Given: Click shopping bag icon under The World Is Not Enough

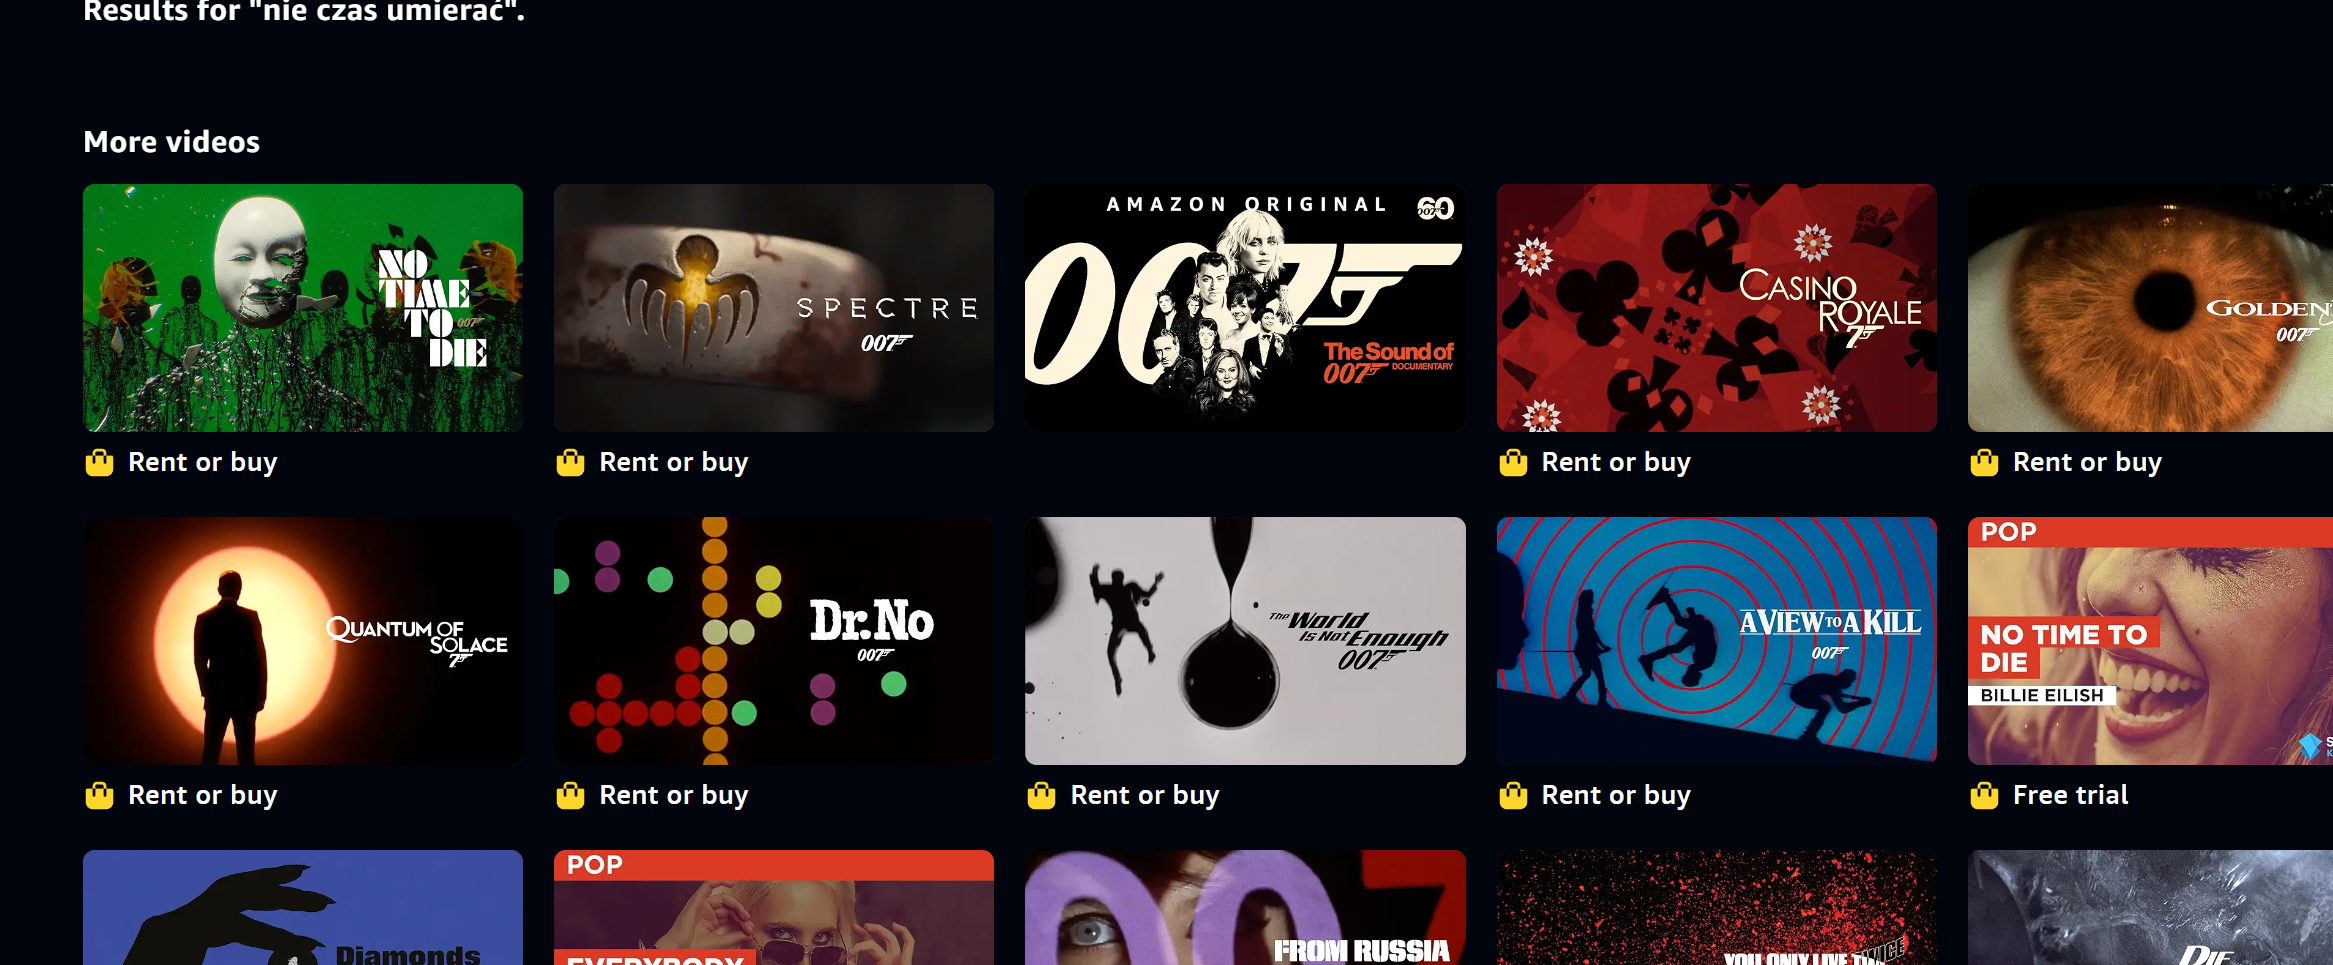Looking at the screenshot, I should pos(1041,795).
